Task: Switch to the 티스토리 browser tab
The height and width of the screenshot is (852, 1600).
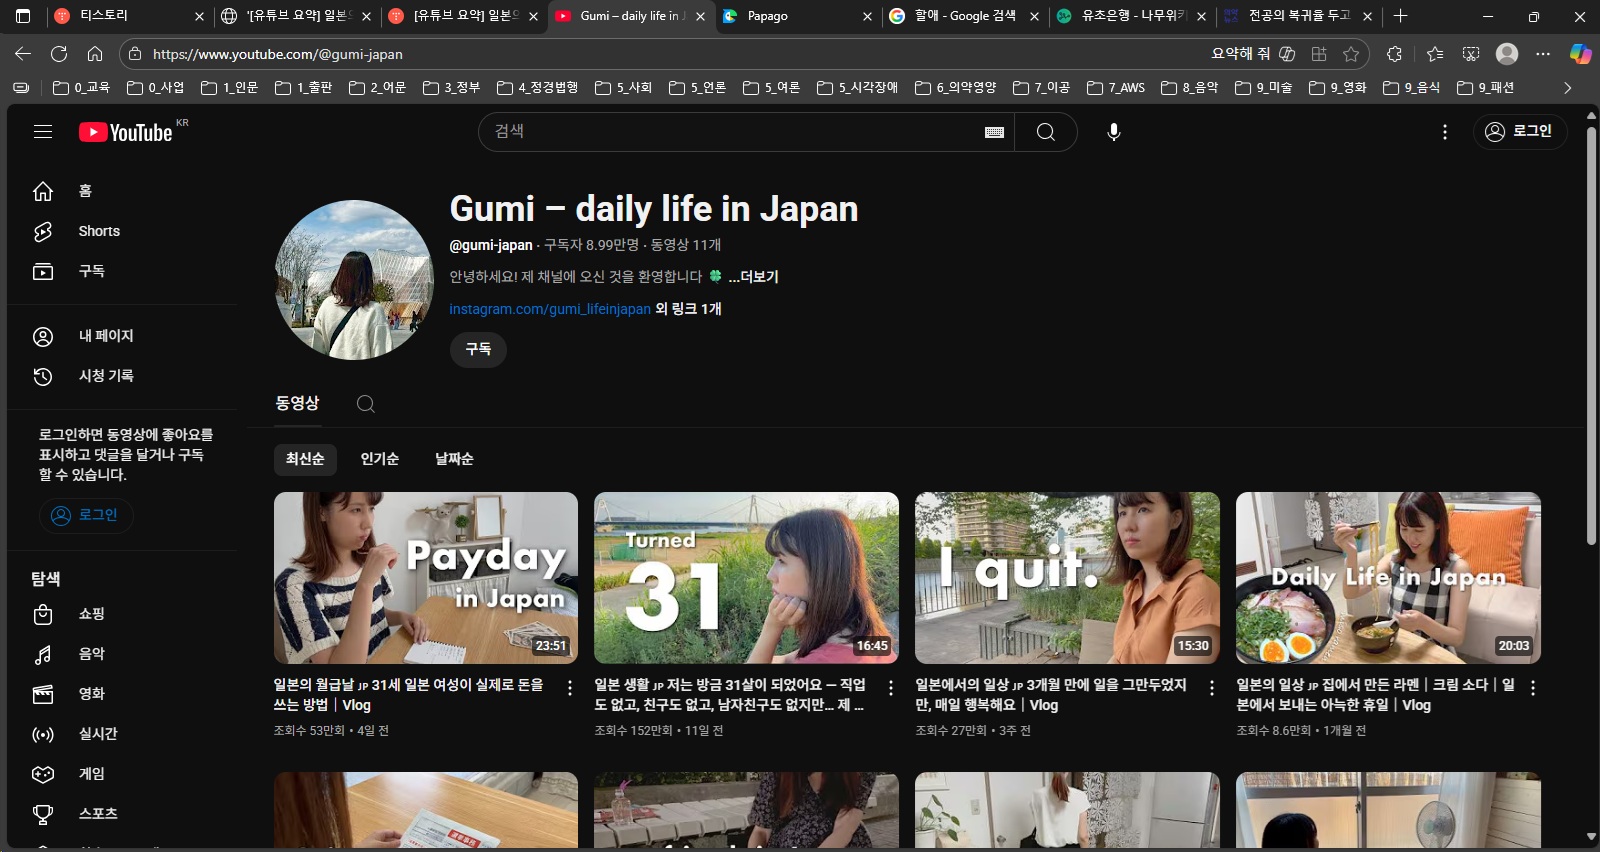Action: [127, 16]
